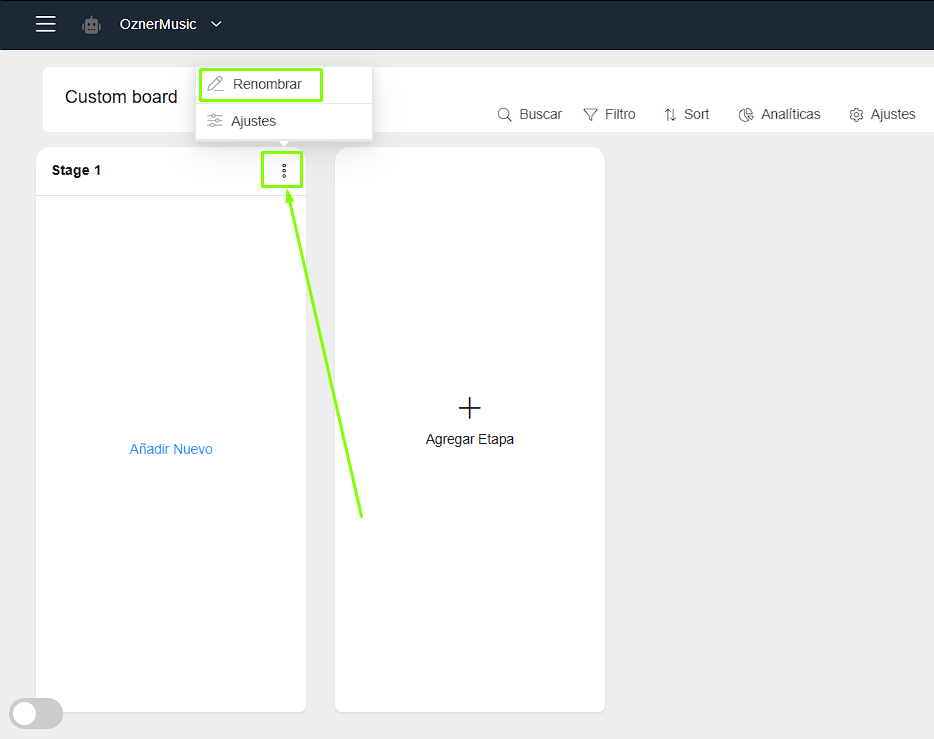Click the pencil icon beside Renombrar
Viewport: 934px width, 739px height.
(215, 84)
